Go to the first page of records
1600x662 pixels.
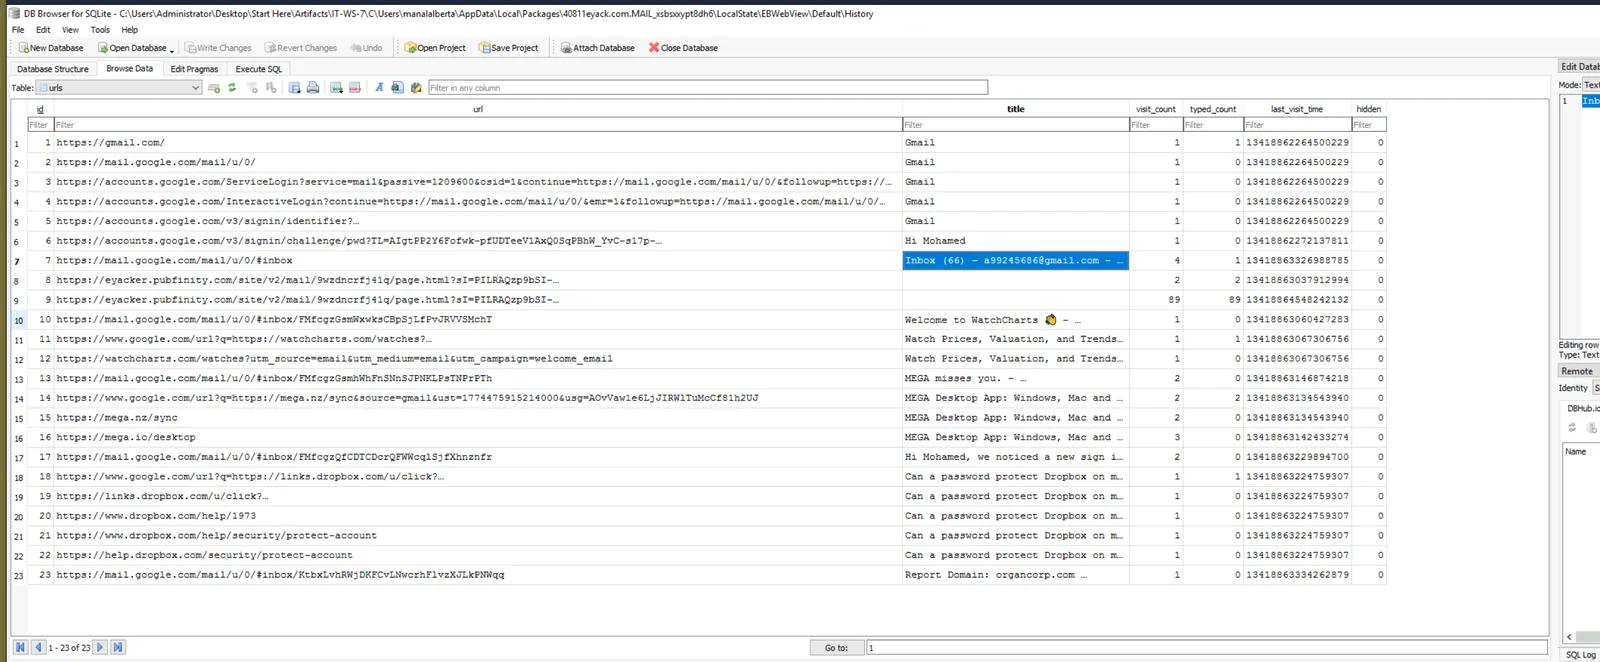[20, 647]
